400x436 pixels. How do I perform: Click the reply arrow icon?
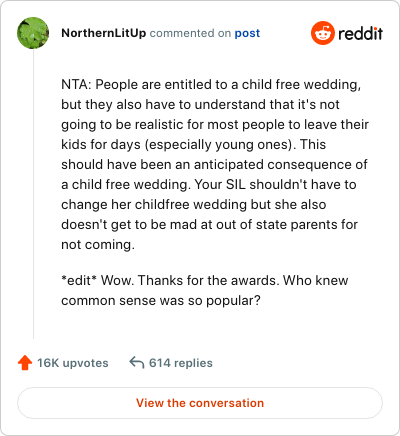[137, 363]
